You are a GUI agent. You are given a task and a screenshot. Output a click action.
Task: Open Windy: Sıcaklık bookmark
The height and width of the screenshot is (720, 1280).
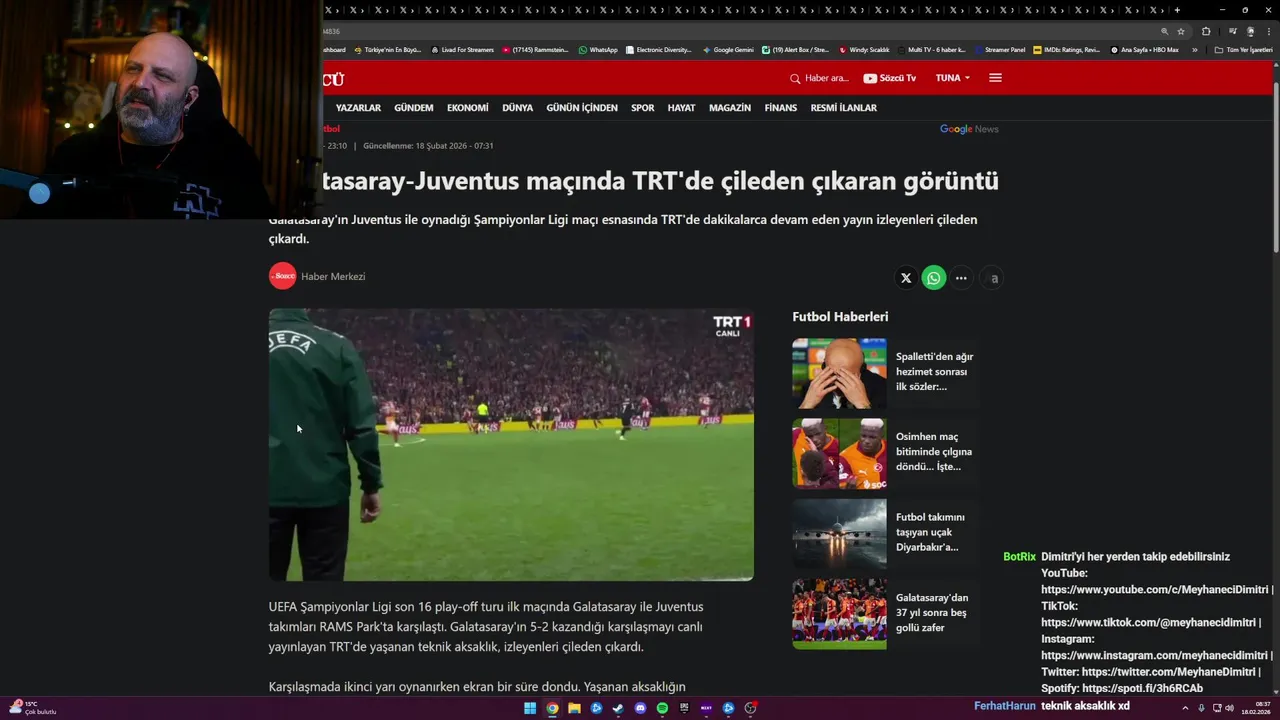click(x=864, y=49)
